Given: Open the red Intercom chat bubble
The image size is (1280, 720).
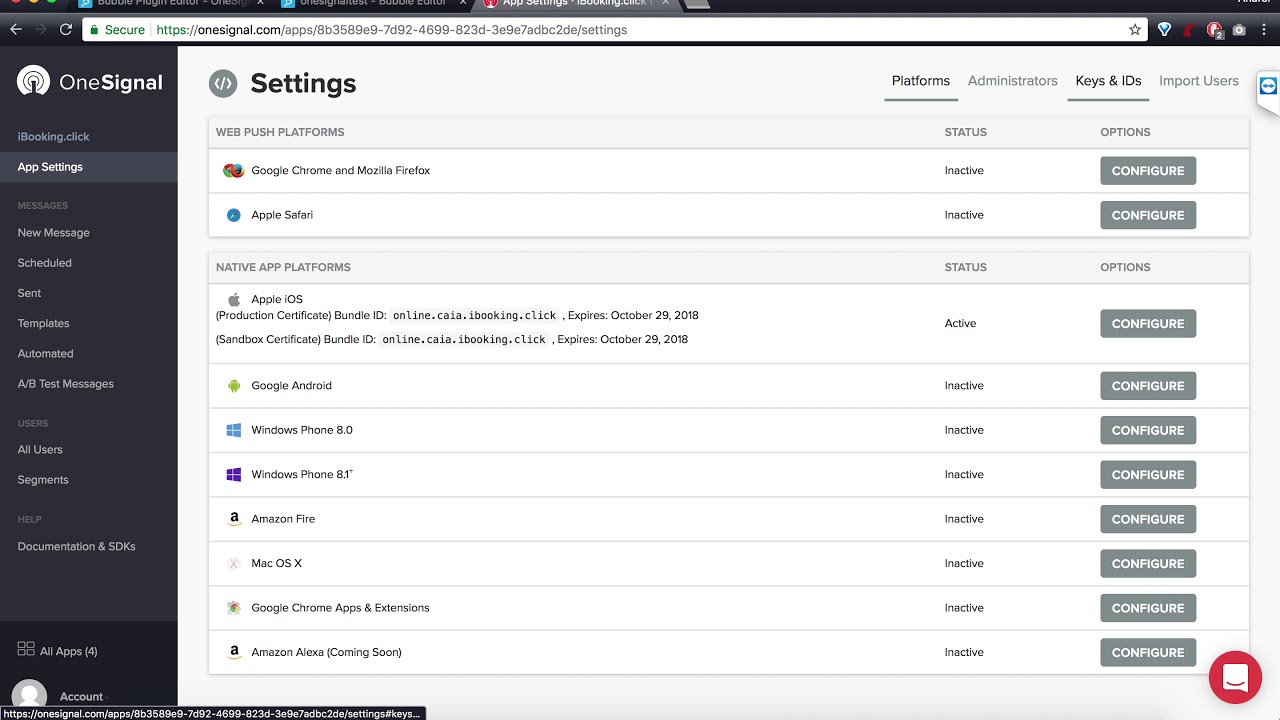Looking at the screenshot, I should (x=1235, y=677).
